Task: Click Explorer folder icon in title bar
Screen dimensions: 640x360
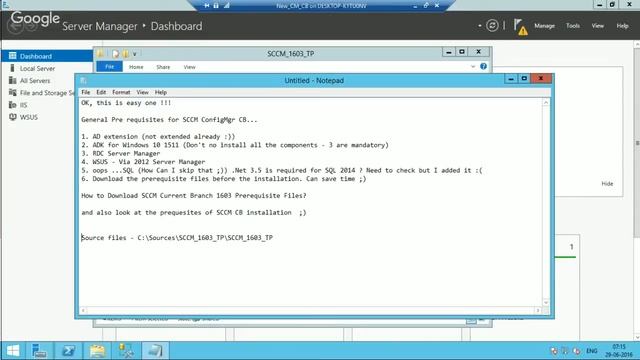Action: point(100,53)
